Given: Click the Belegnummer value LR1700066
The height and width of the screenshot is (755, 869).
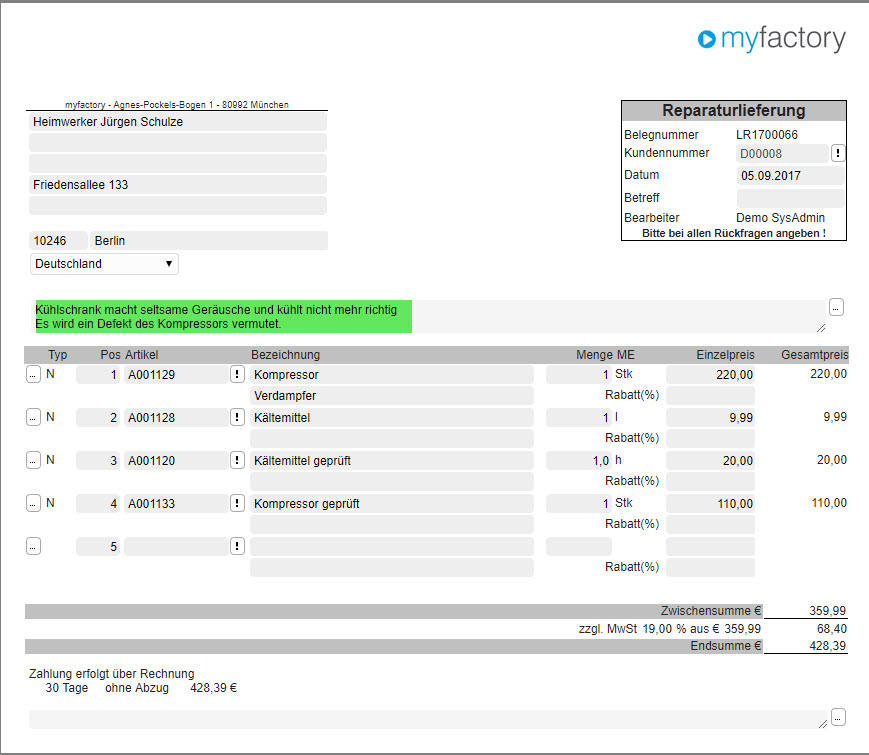Looking at the screenshot, I should coord(766,135).
